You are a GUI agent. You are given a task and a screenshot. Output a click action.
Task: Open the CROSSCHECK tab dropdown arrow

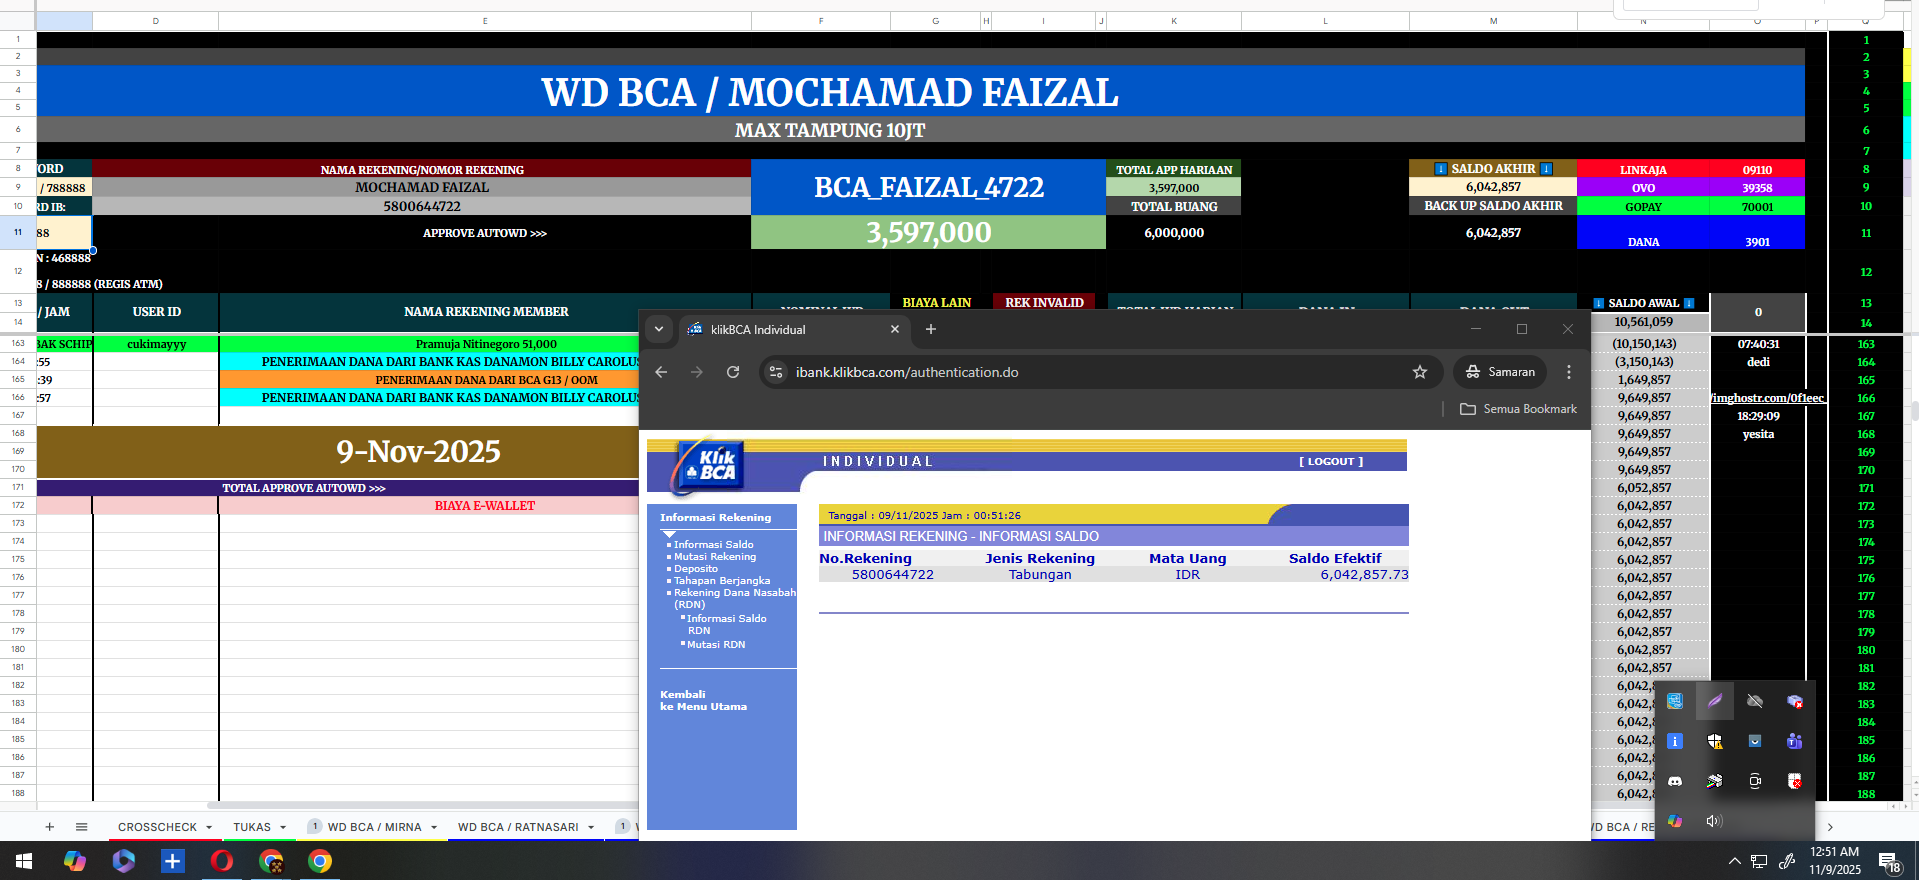209,827
